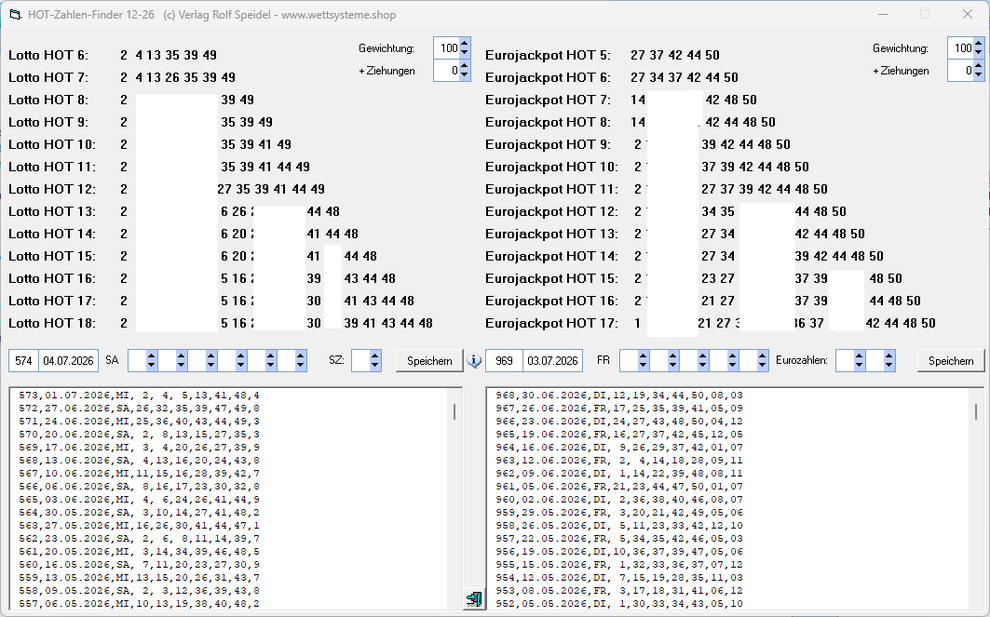The height and width of the screenshot is (617, 990).
Task: Select Eurojackpot draw row 958,26.05.2026
Action: pos(619,526)
